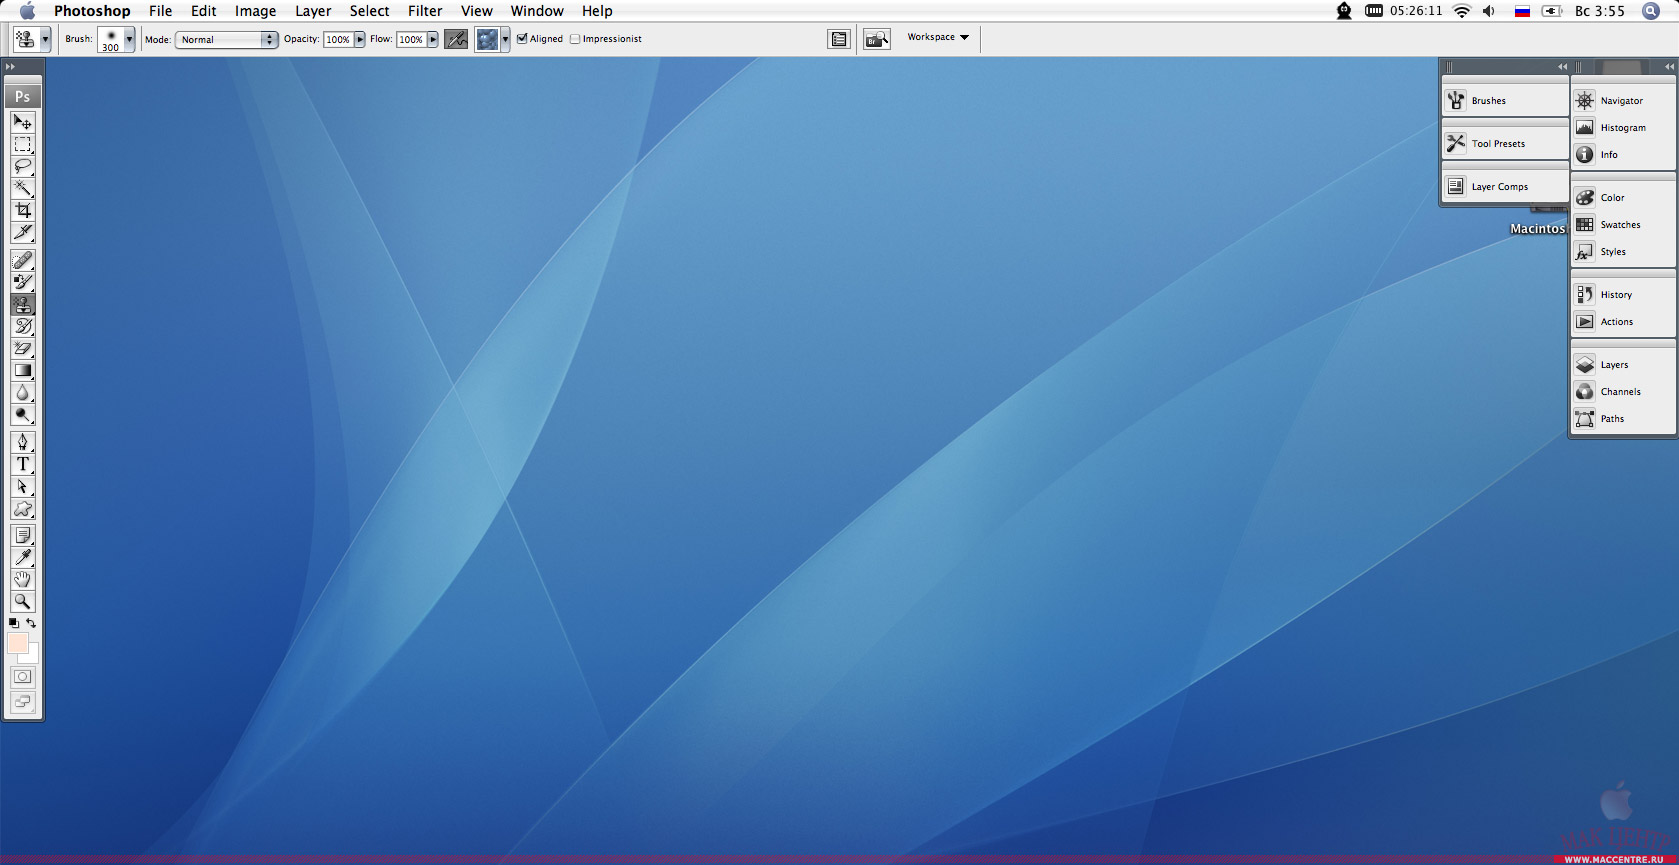Toggle the palettes button in options bar
The image size is (1679, 865).
click(x=839, y=39)
